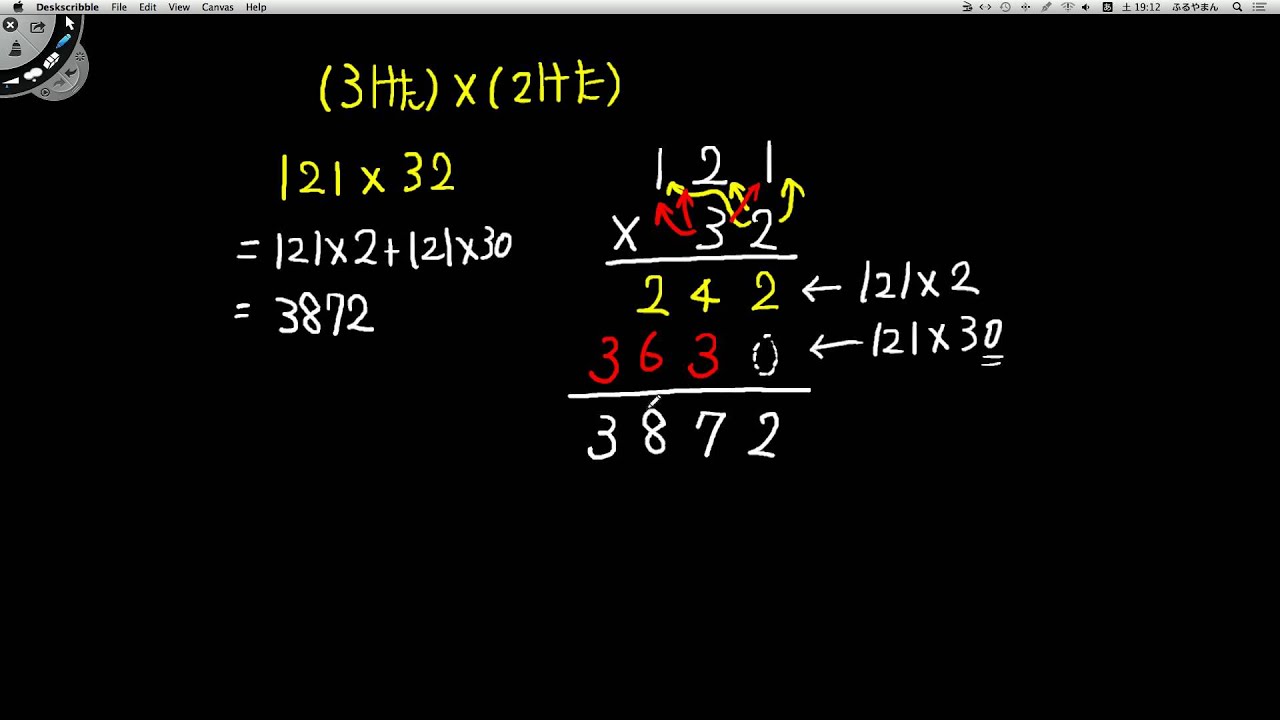Click the settings gear on palette
The image size is (1280, 720).
[x=80, y=56]
